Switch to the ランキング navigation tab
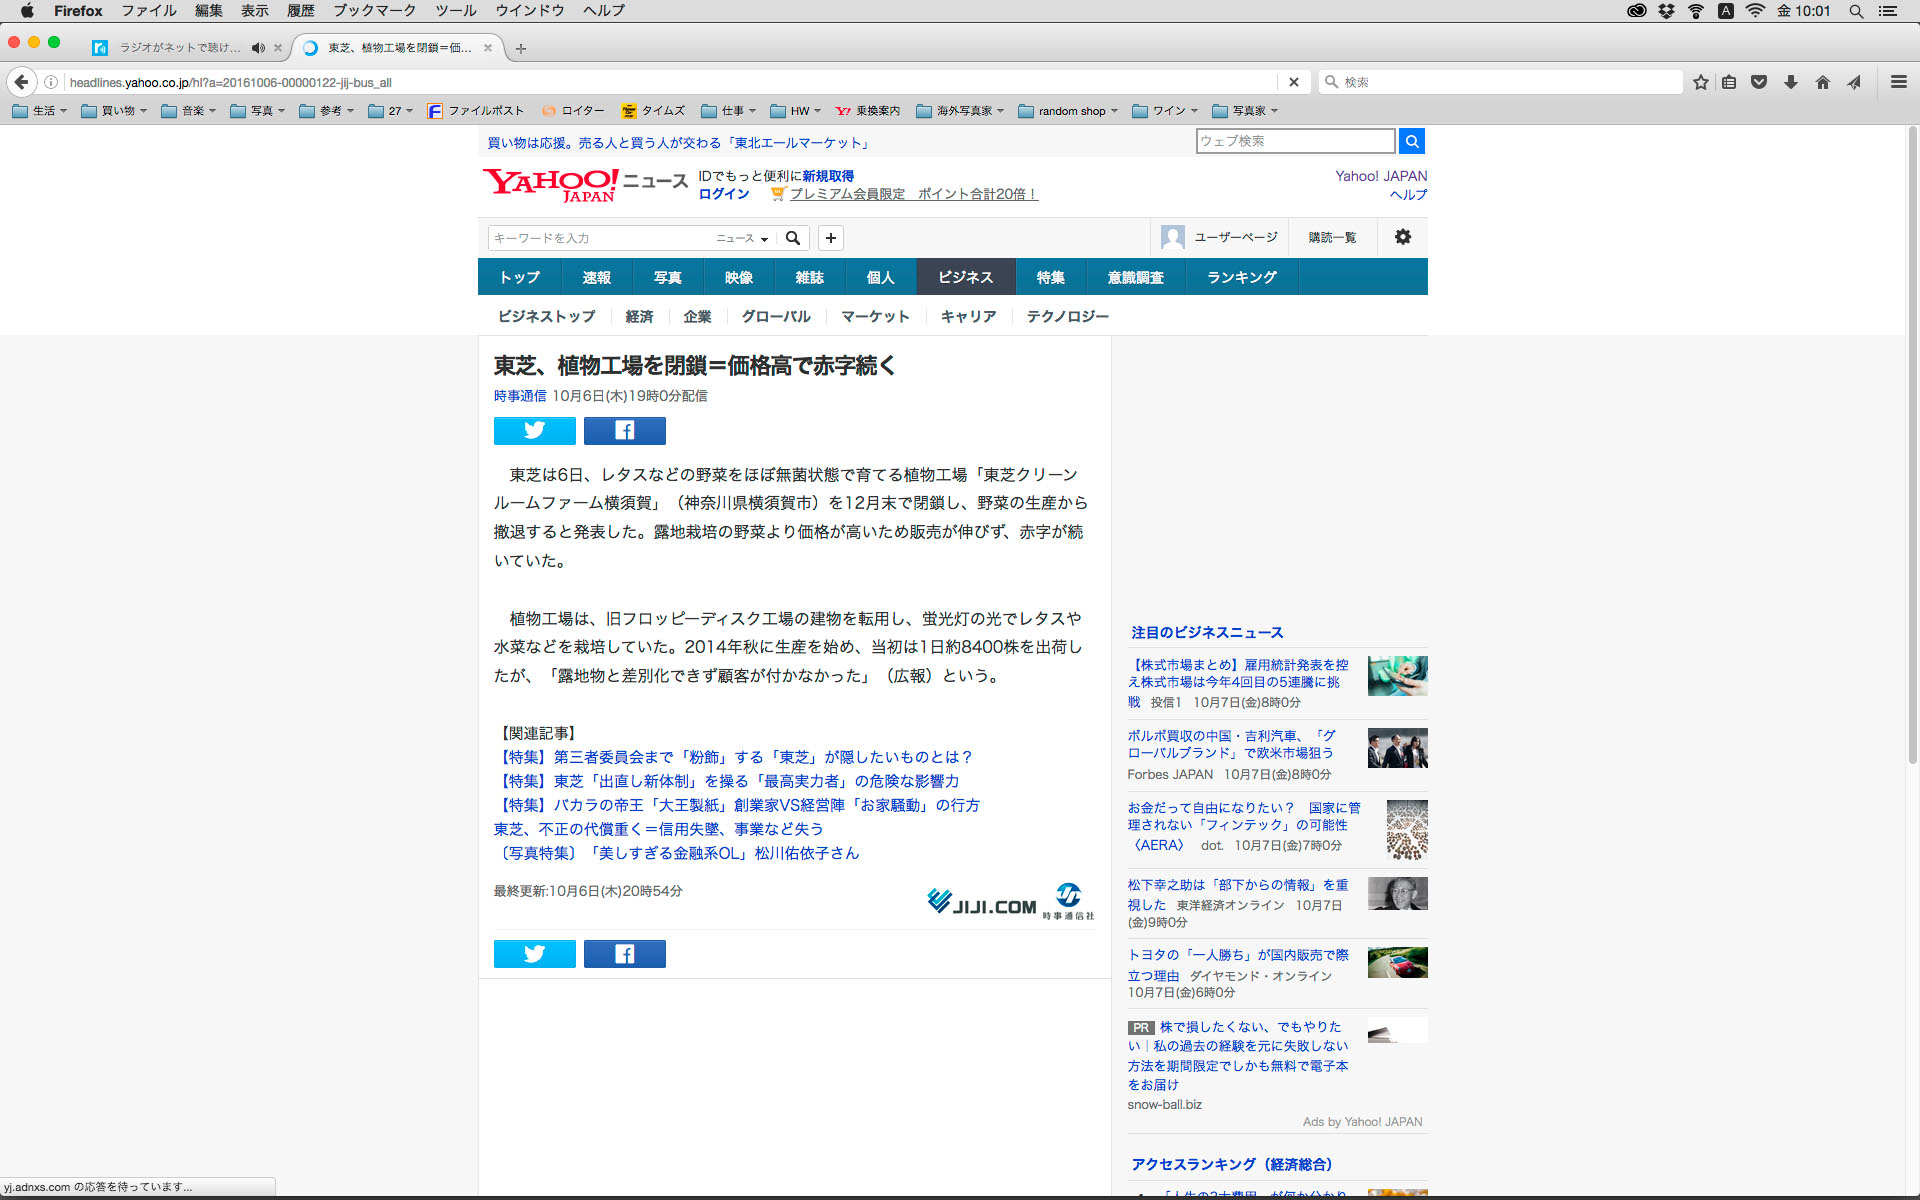1920x1200 pixels. click(x=1241, y=277)
